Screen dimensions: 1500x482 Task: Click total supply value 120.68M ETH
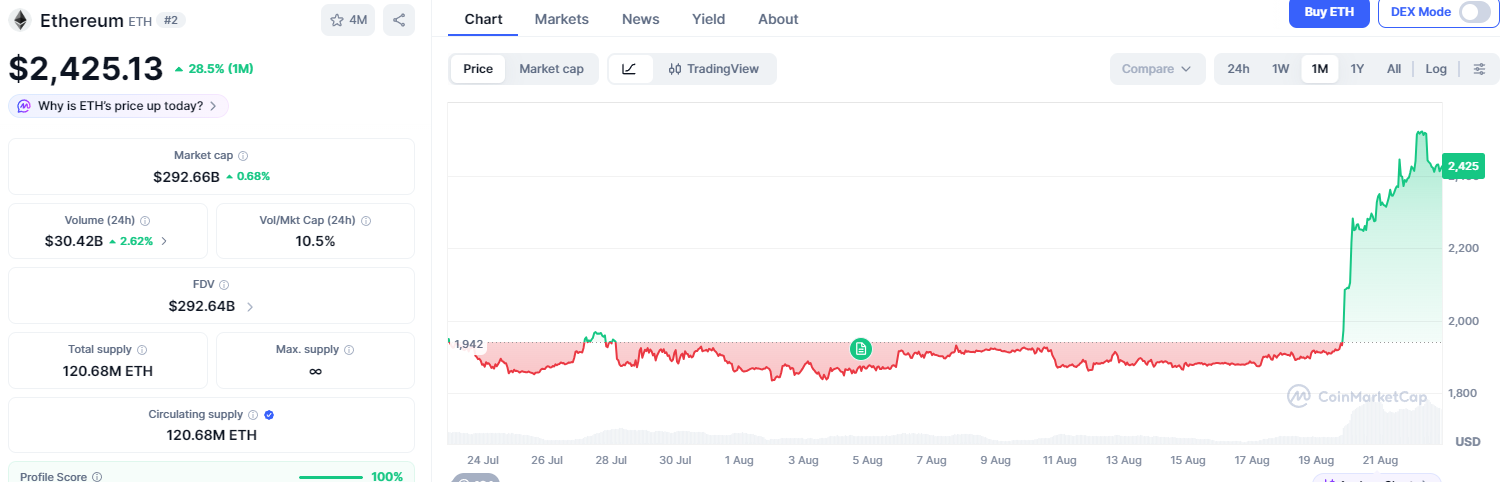pyautogui.click(x=108, y=371)
